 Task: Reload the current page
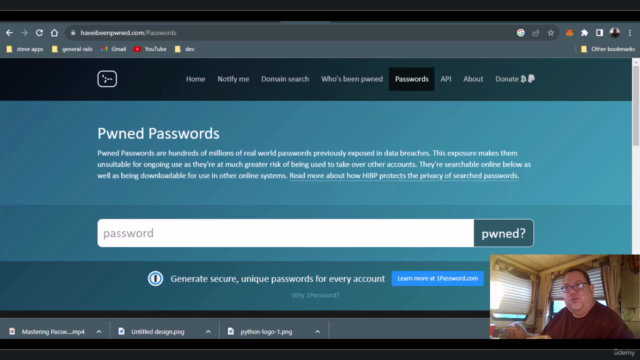coord(39,33)
